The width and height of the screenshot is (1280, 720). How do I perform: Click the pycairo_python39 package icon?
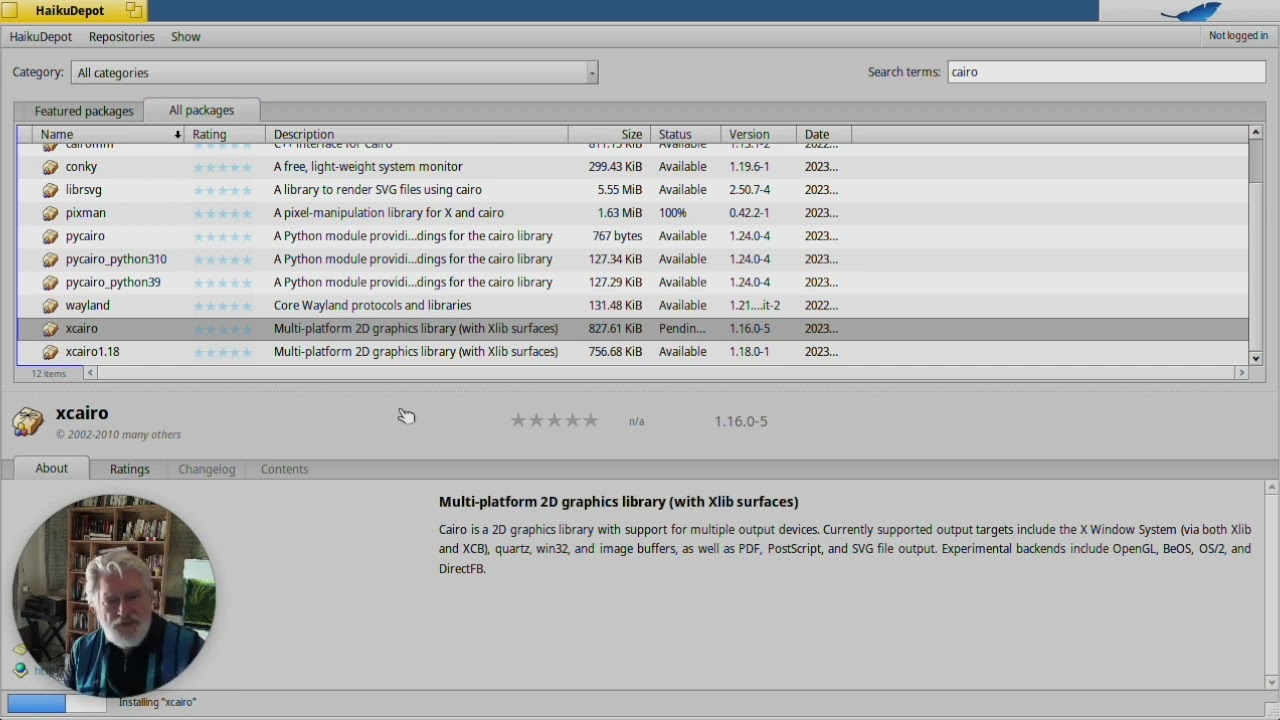pyautogui.click(x=50, y=282)
